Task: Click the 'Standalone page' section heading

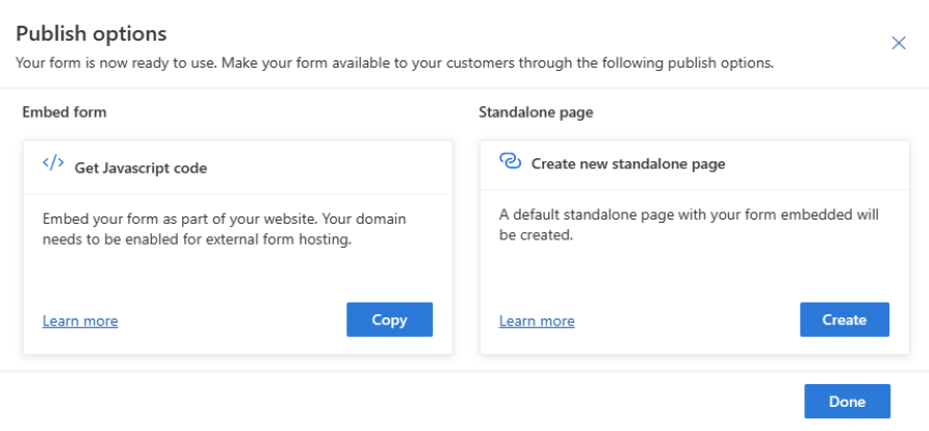Action: coord(536,112)
